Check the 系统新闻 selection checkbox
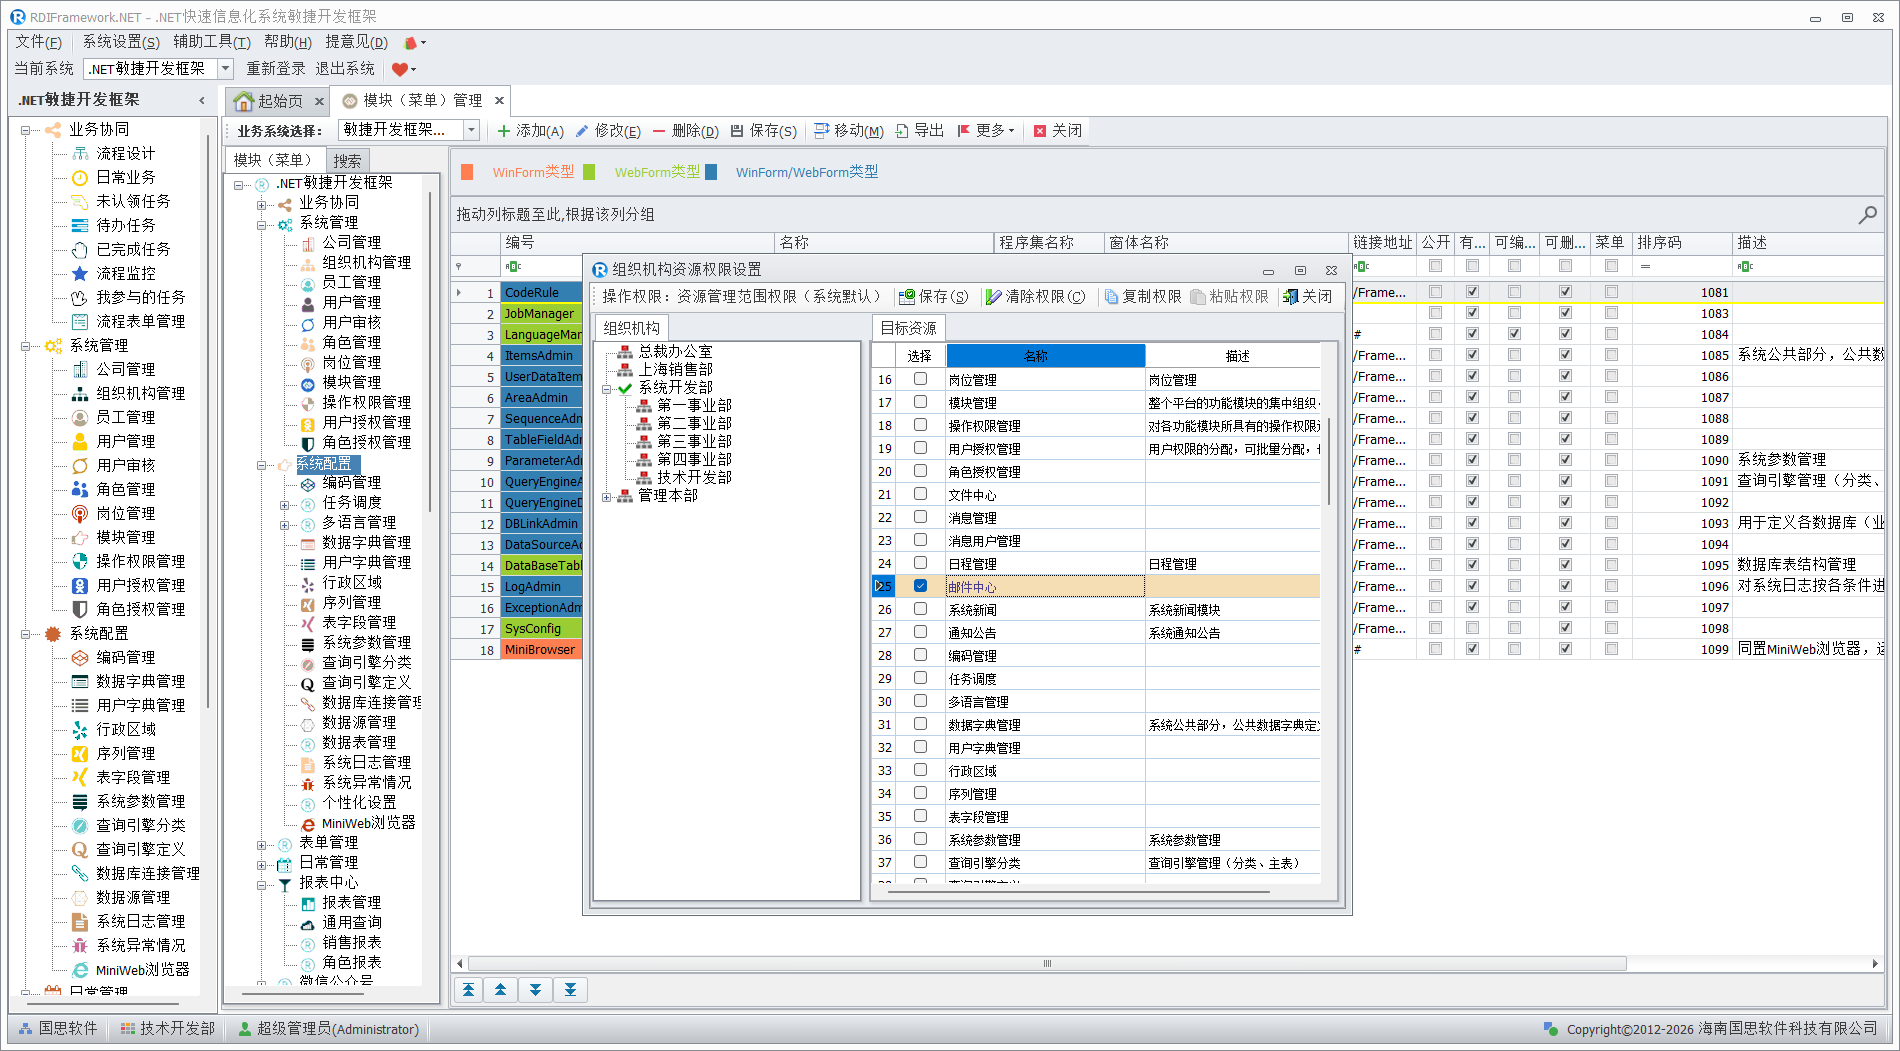The width and height of the screenshot is (1900, 1051). click(x=920, y=609)
